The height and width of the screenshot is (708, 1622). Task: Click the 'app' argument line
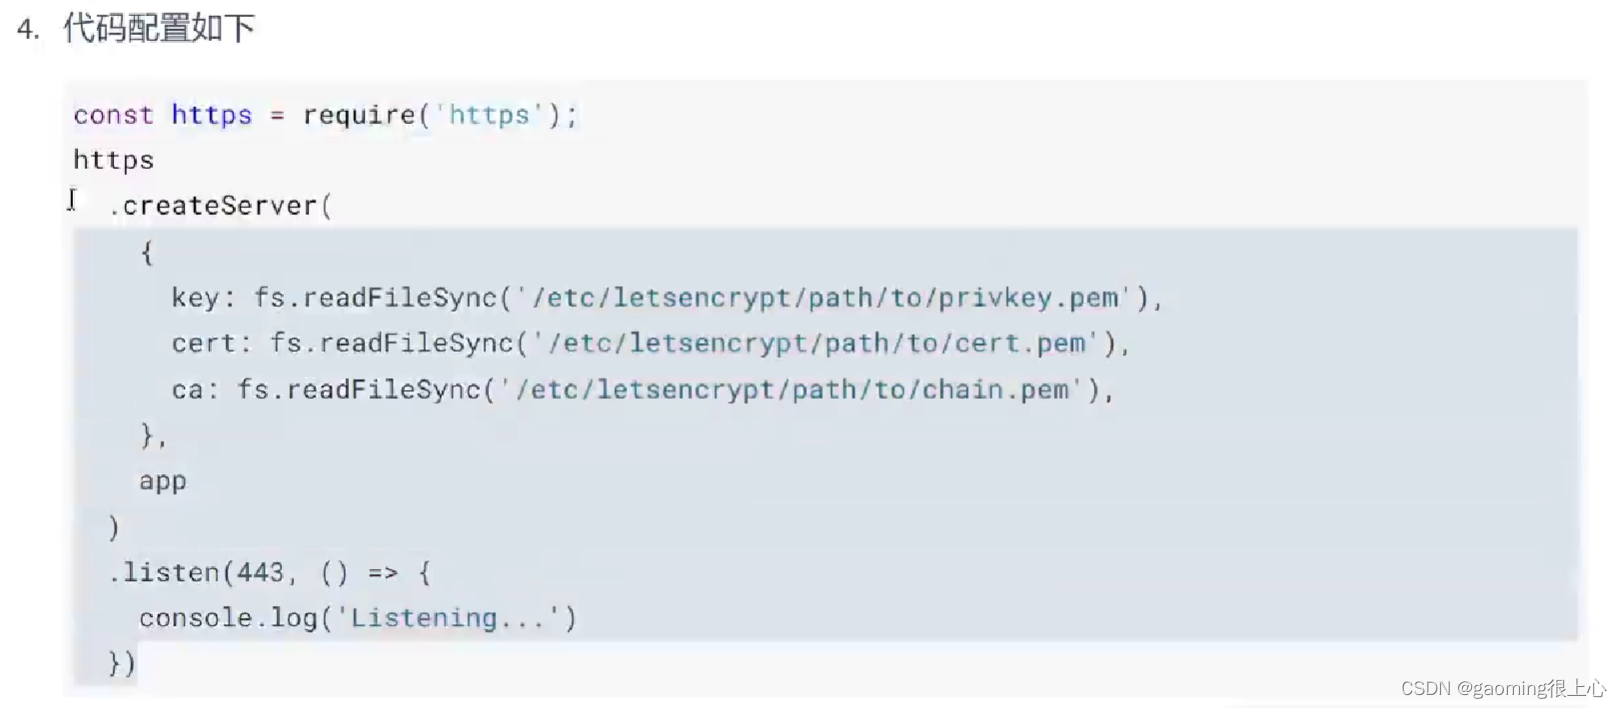click(163, 482)
